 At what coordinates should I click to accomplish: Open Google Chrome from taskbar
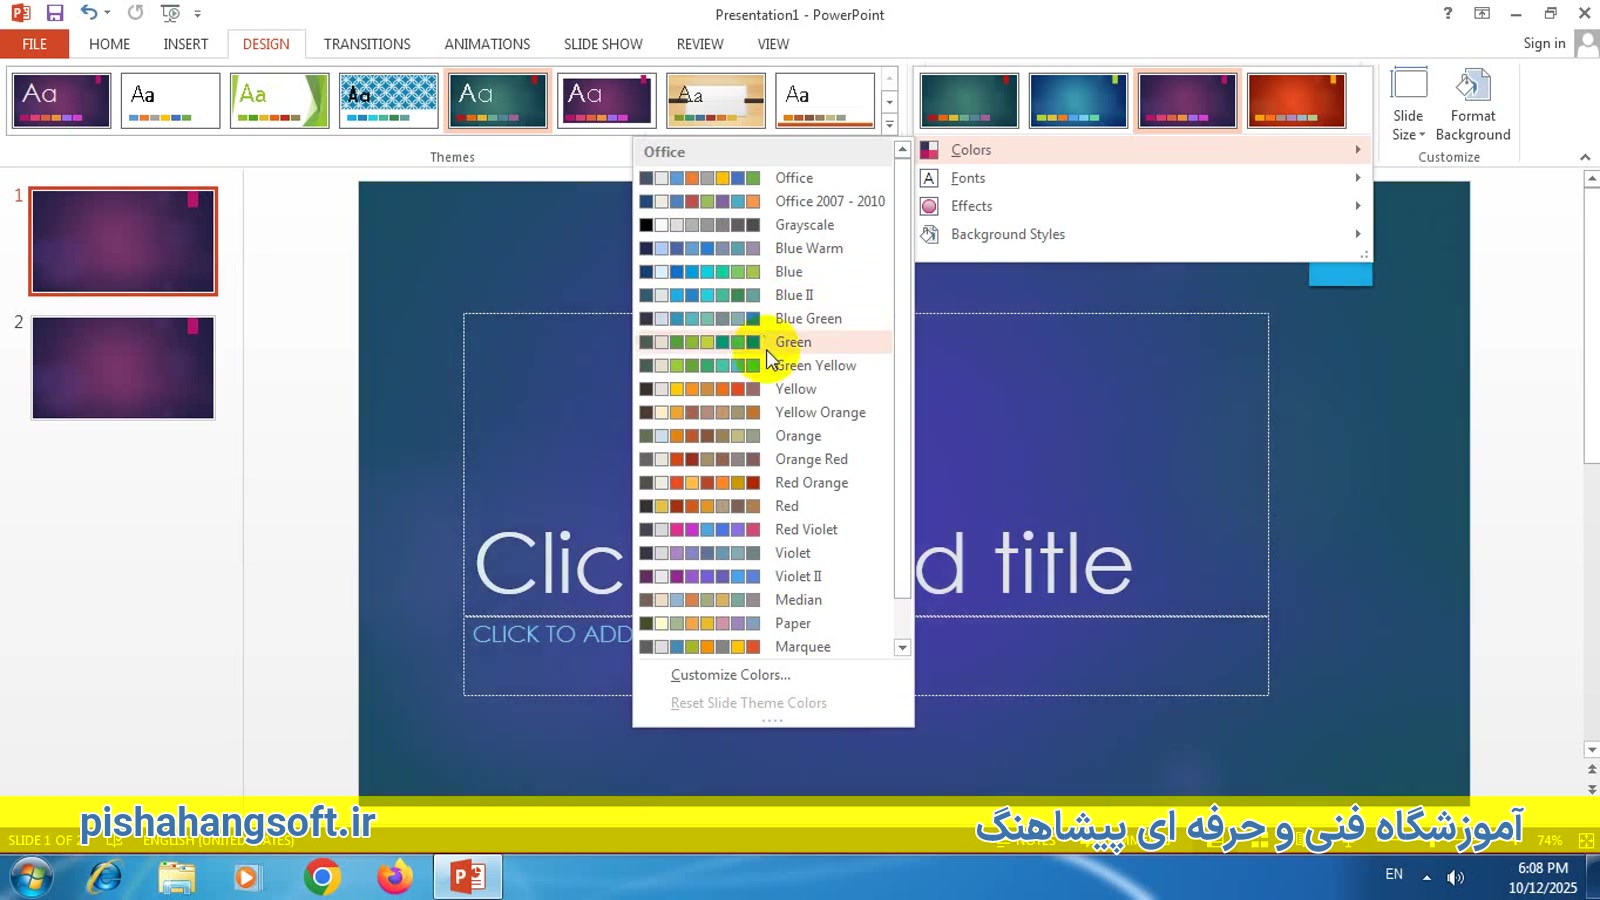click(x=322, y=877)
